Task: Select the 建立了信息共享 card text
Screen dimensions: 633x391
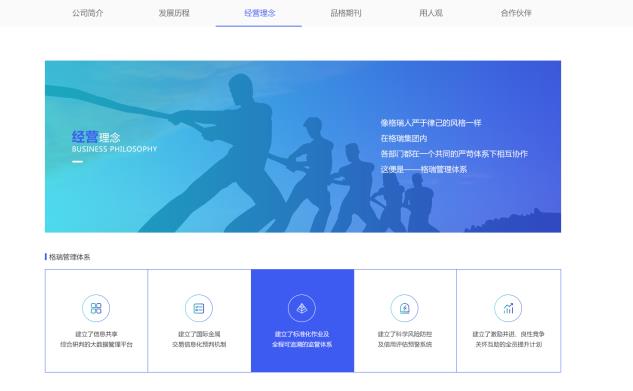Action: (96, 339)
